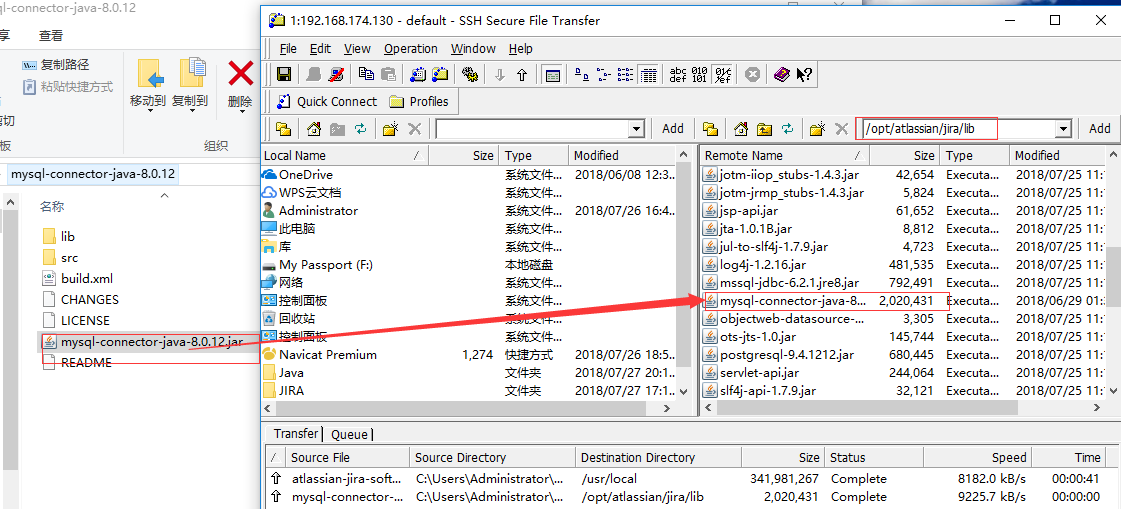Click remote pane folder-tree icon
This screenshot has width=1121, height=509.
click(x=710, y=129)
